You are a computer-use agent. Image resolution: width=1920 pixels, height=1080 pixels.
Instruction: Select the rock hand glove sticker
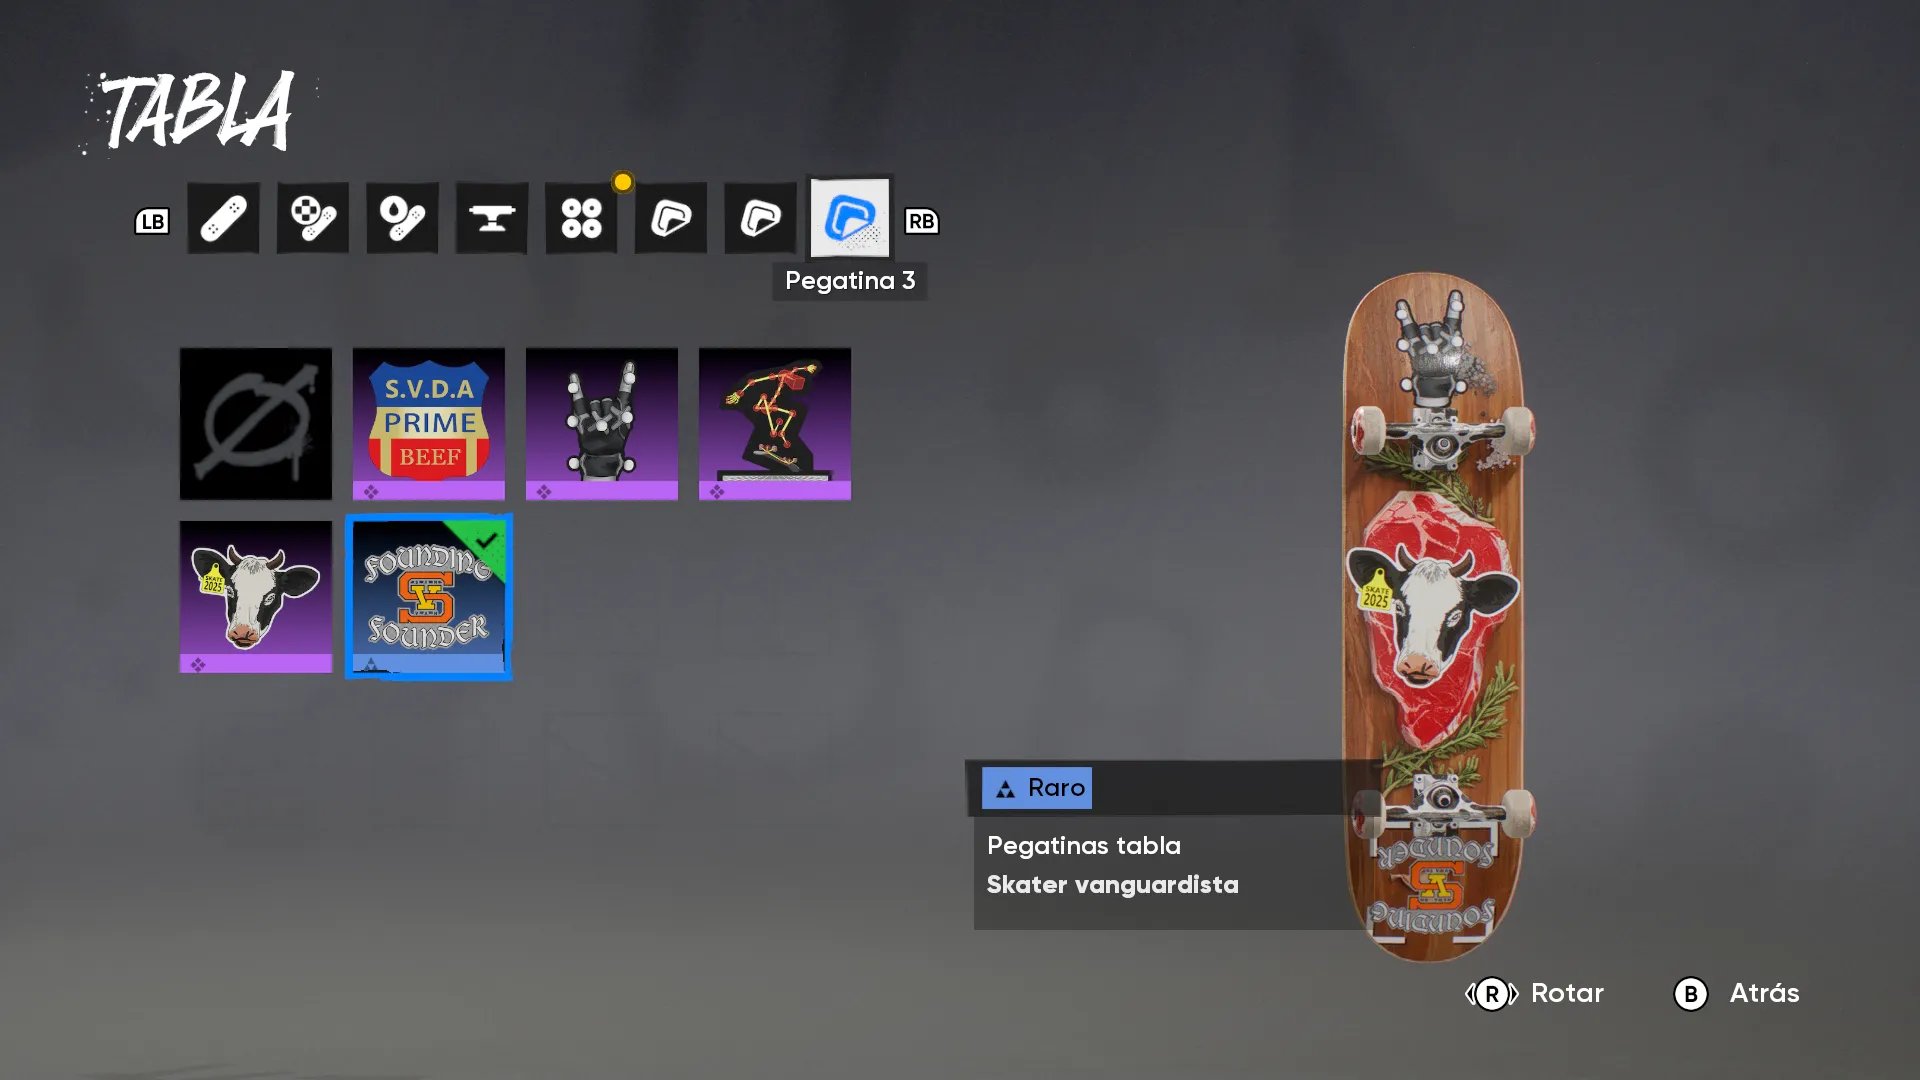(x=602, y=424)
